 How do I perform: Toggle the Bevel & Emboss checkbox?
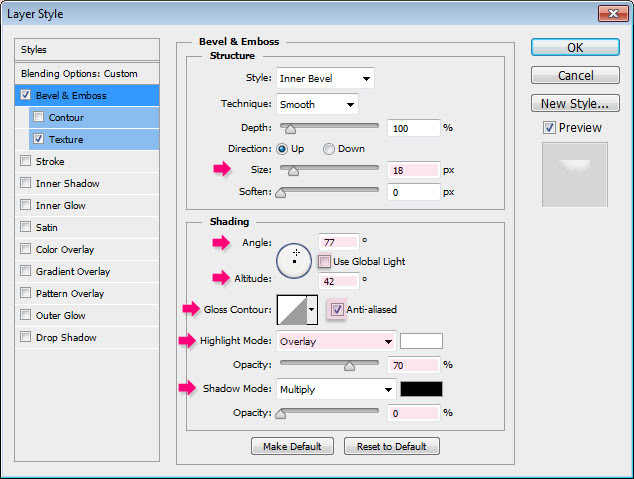[x=25, y=95]
